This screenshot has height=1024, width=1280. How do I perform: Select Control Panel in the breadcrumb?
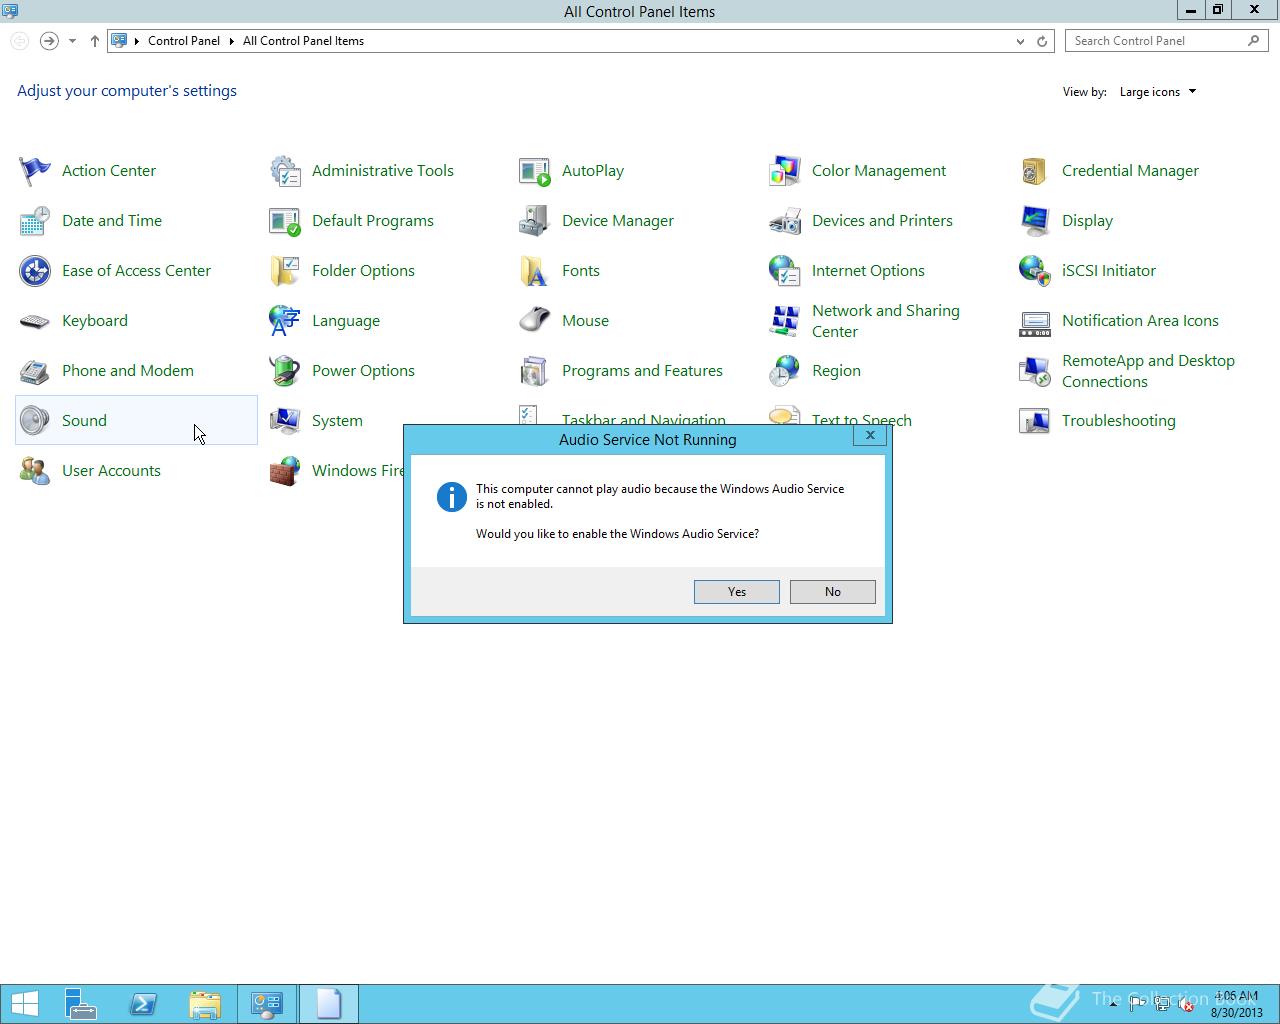pos(184,41)
